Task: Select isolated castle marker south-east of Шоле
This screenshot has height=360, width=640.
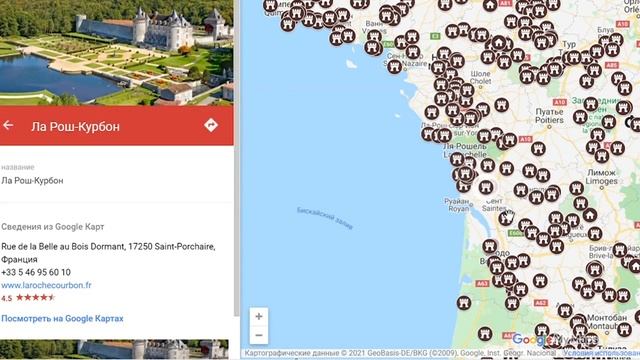Action: (502, 105)
